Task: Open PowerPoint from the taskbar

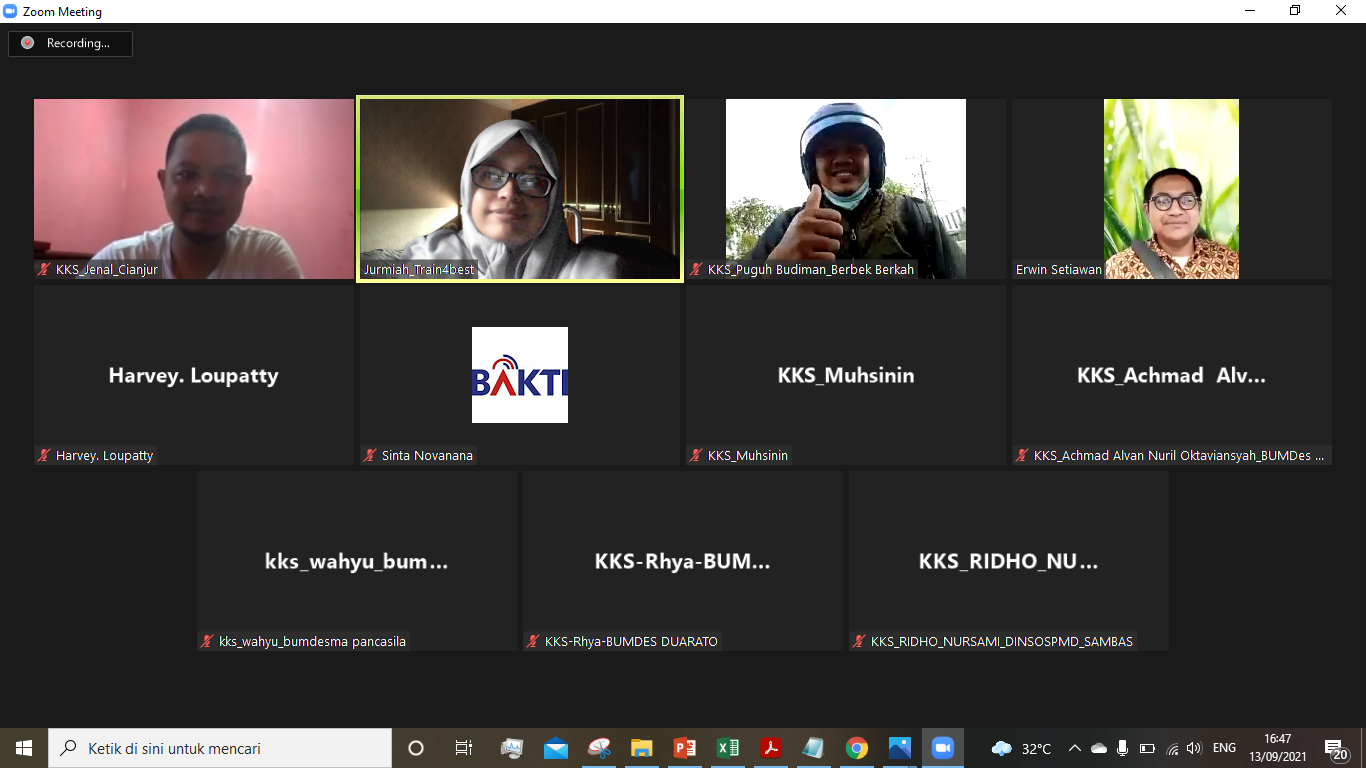Action: 685,748
